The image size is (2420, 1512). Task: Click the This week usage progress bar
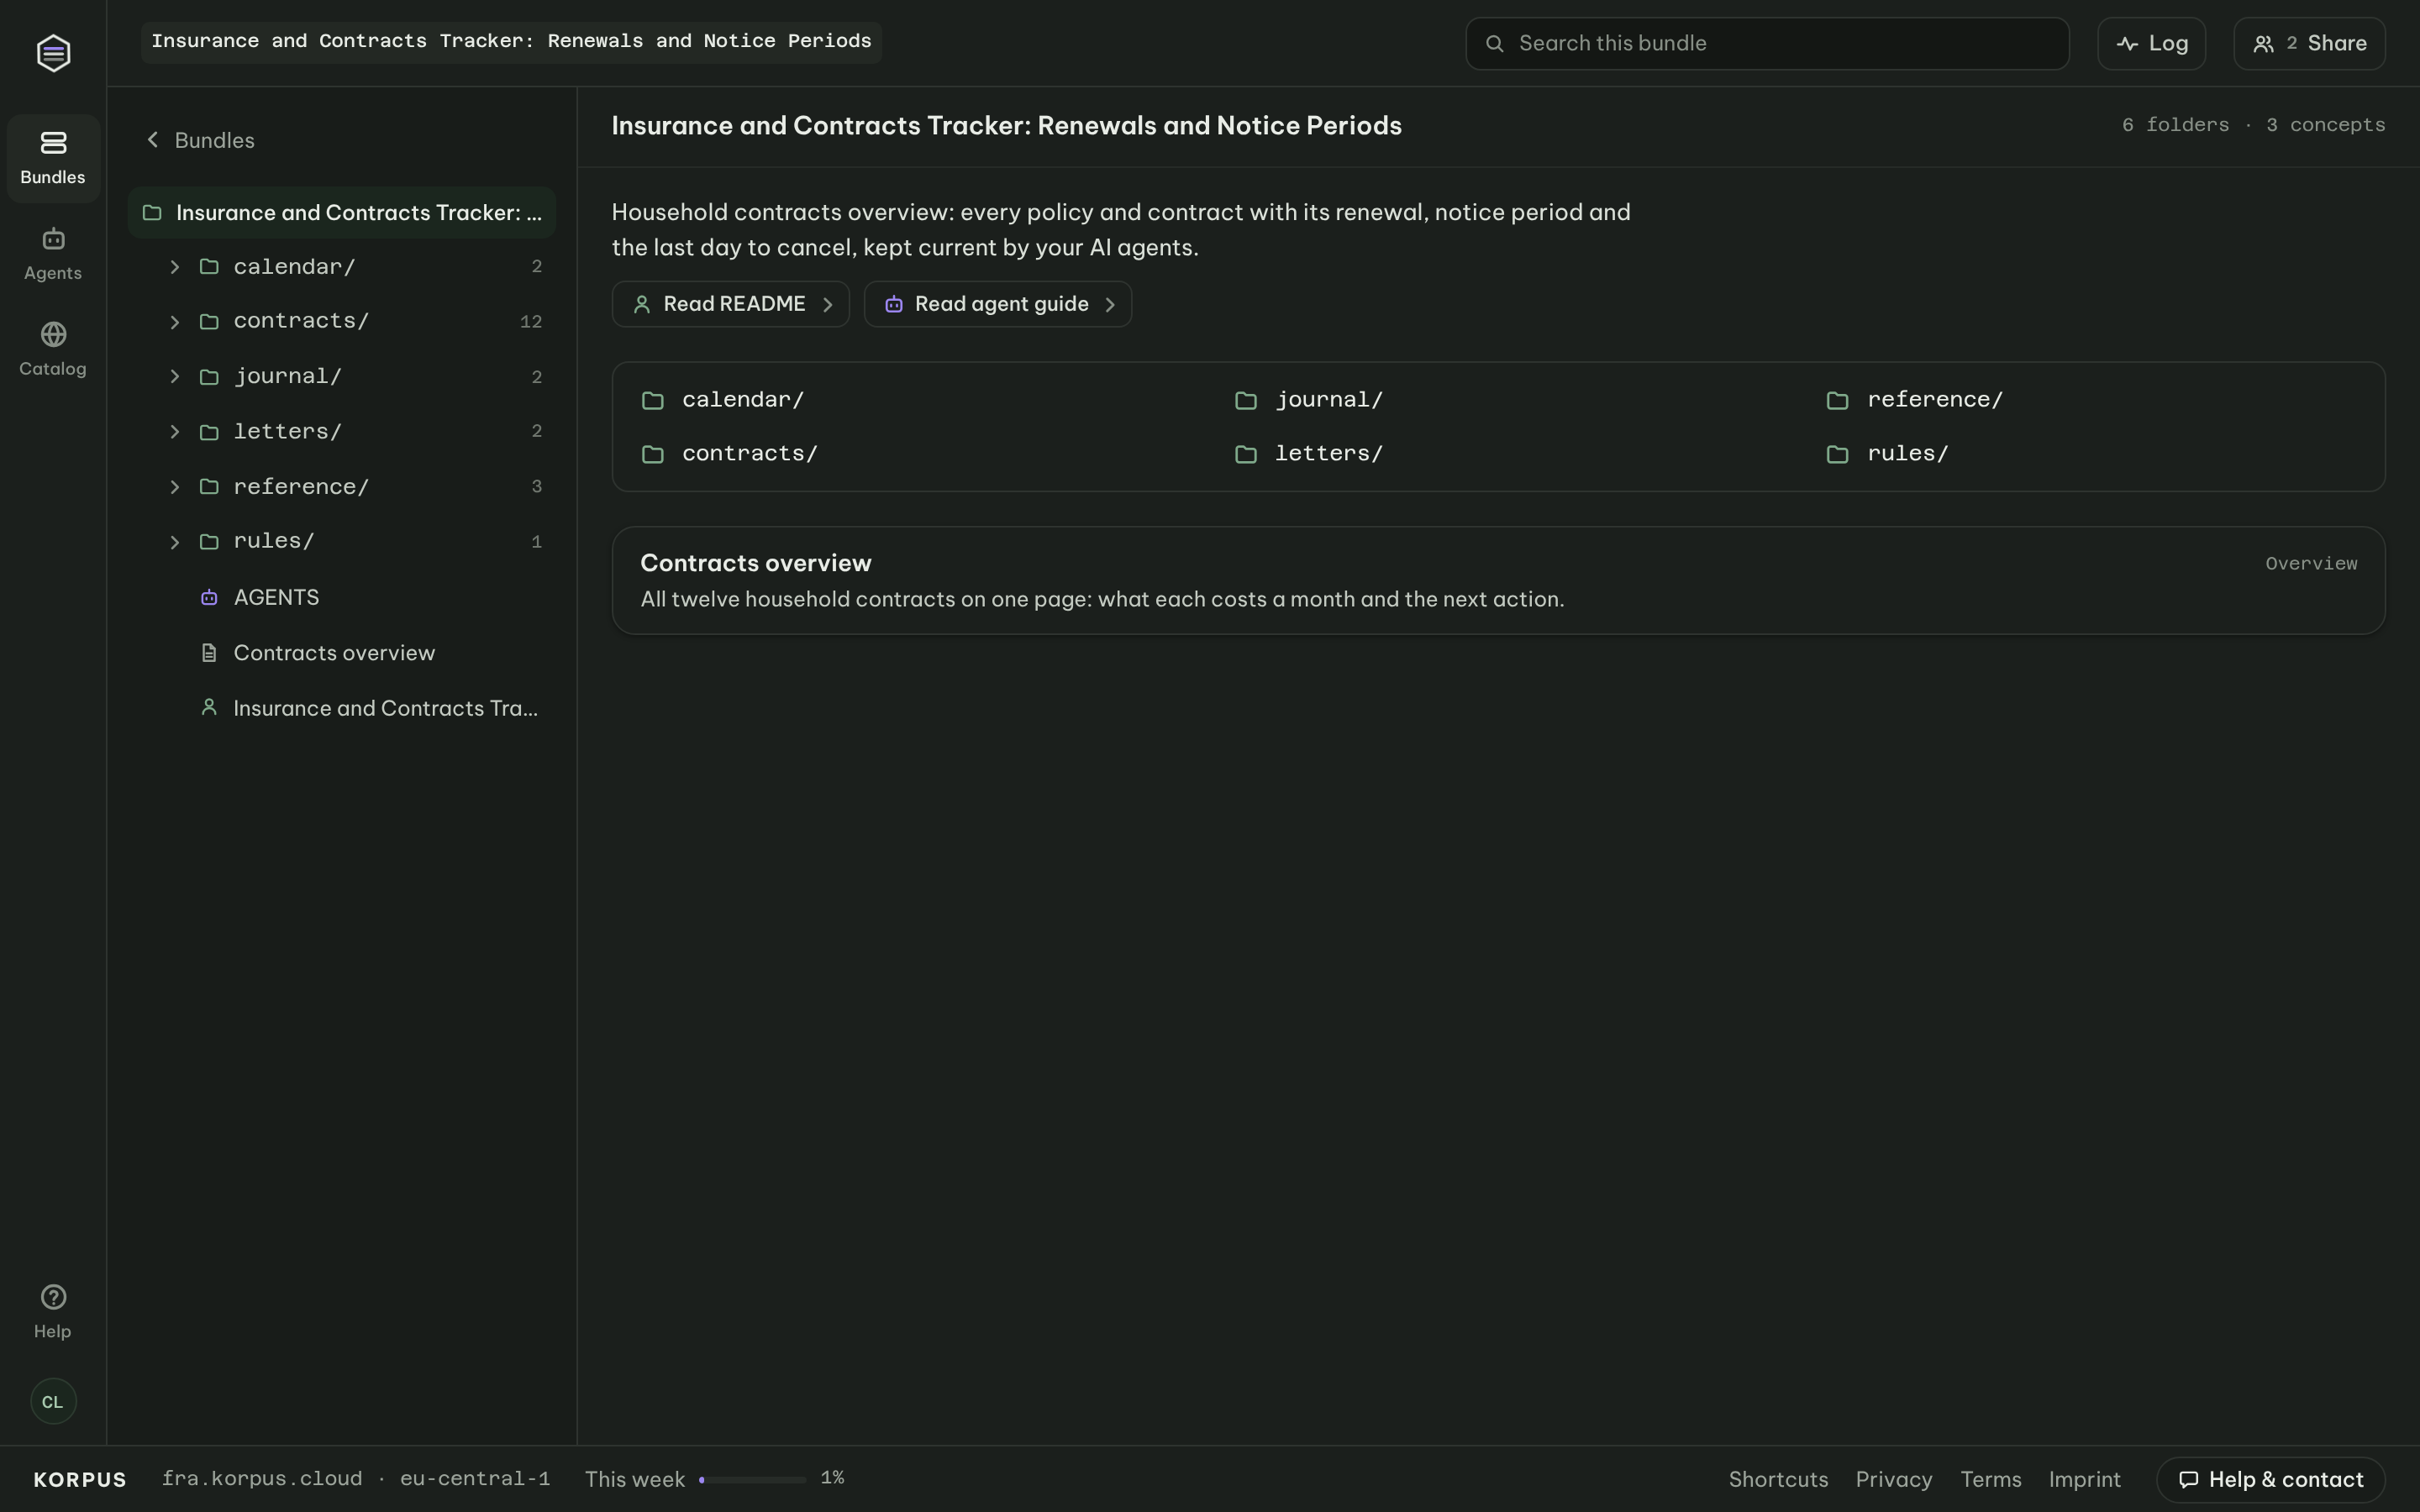tap(752, 1479)
